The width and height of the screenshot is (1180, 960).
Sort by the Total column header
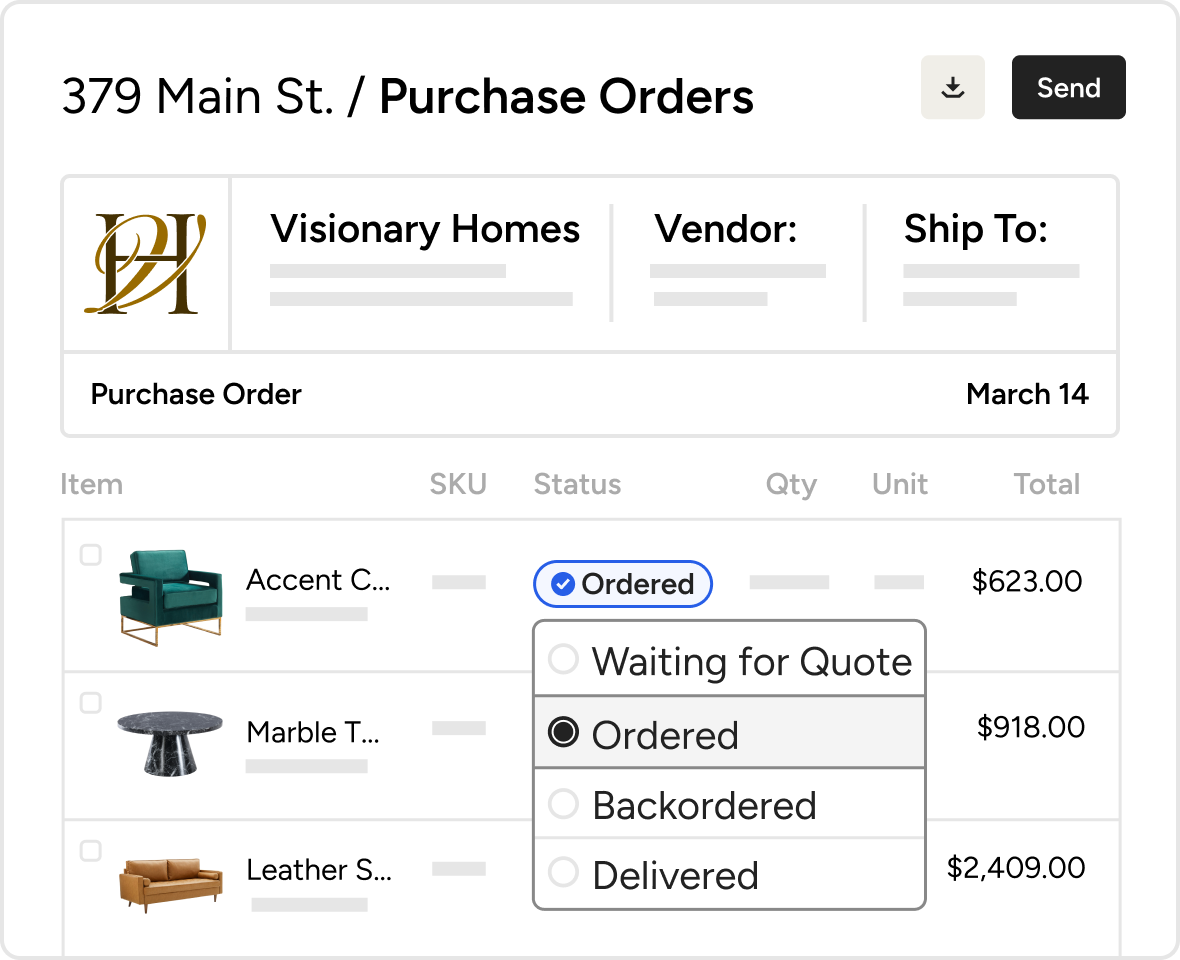click(x=1047, y=485)
